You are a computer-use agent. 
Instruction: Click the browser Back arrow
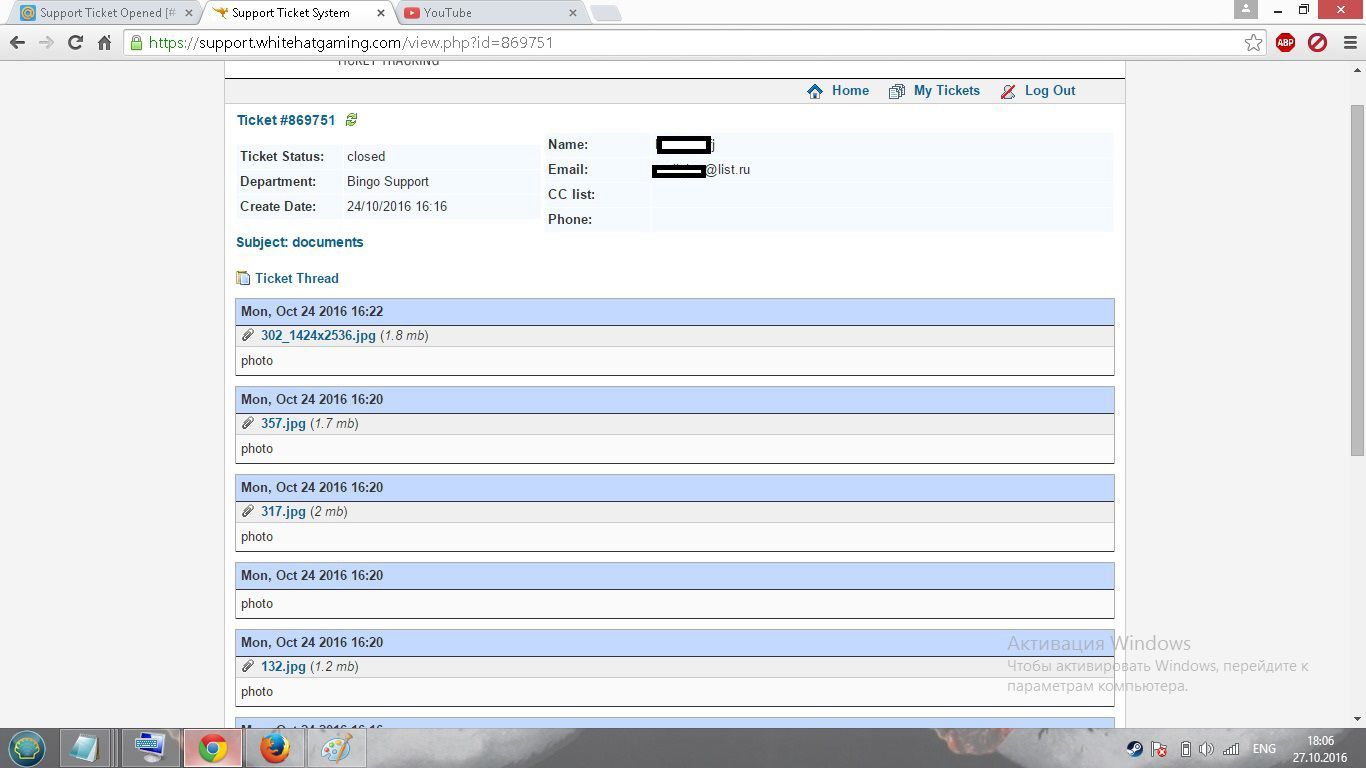(17, 42)
